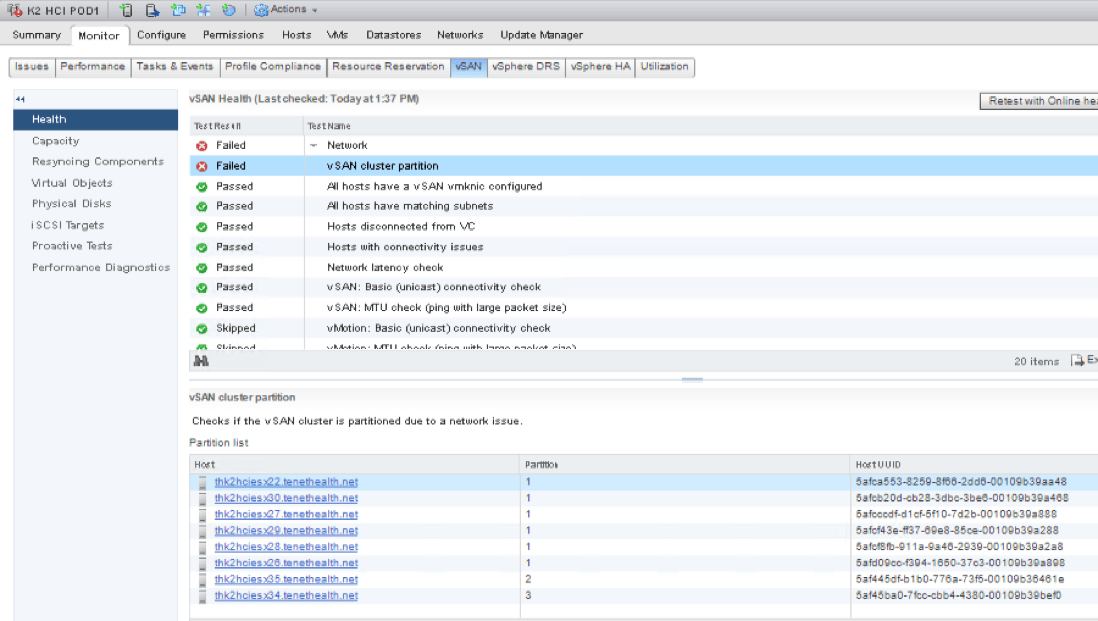This screenshot has width=1098, height=621.
Task: Click failed icon for vSAN cluster partition
Action: (202, 167)
